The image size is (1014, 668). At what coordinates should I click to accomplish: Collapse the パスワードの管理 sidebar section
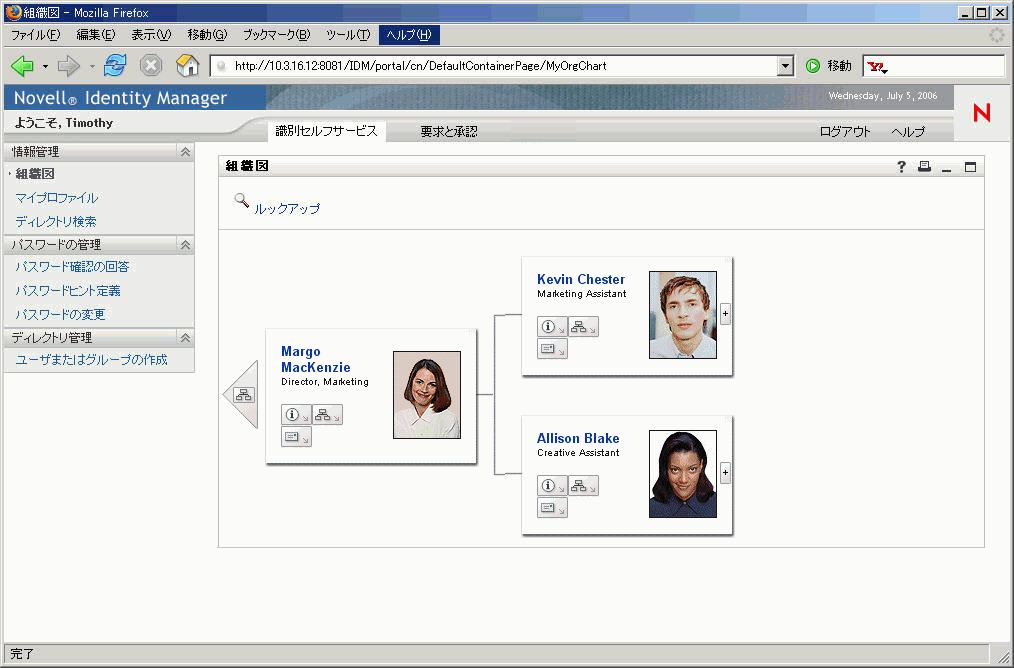pos(185,245)
